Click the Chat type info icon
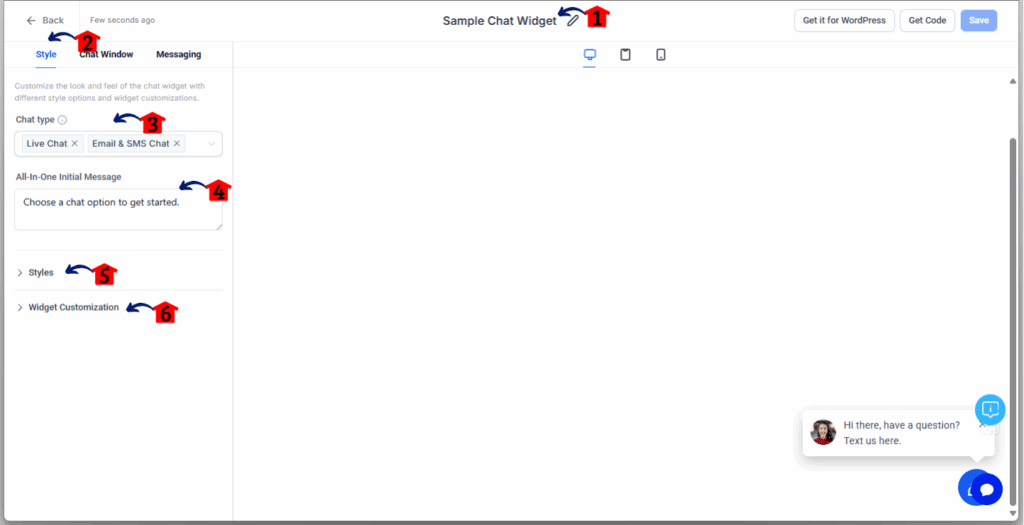1024x525 pixels. (62, 120)
